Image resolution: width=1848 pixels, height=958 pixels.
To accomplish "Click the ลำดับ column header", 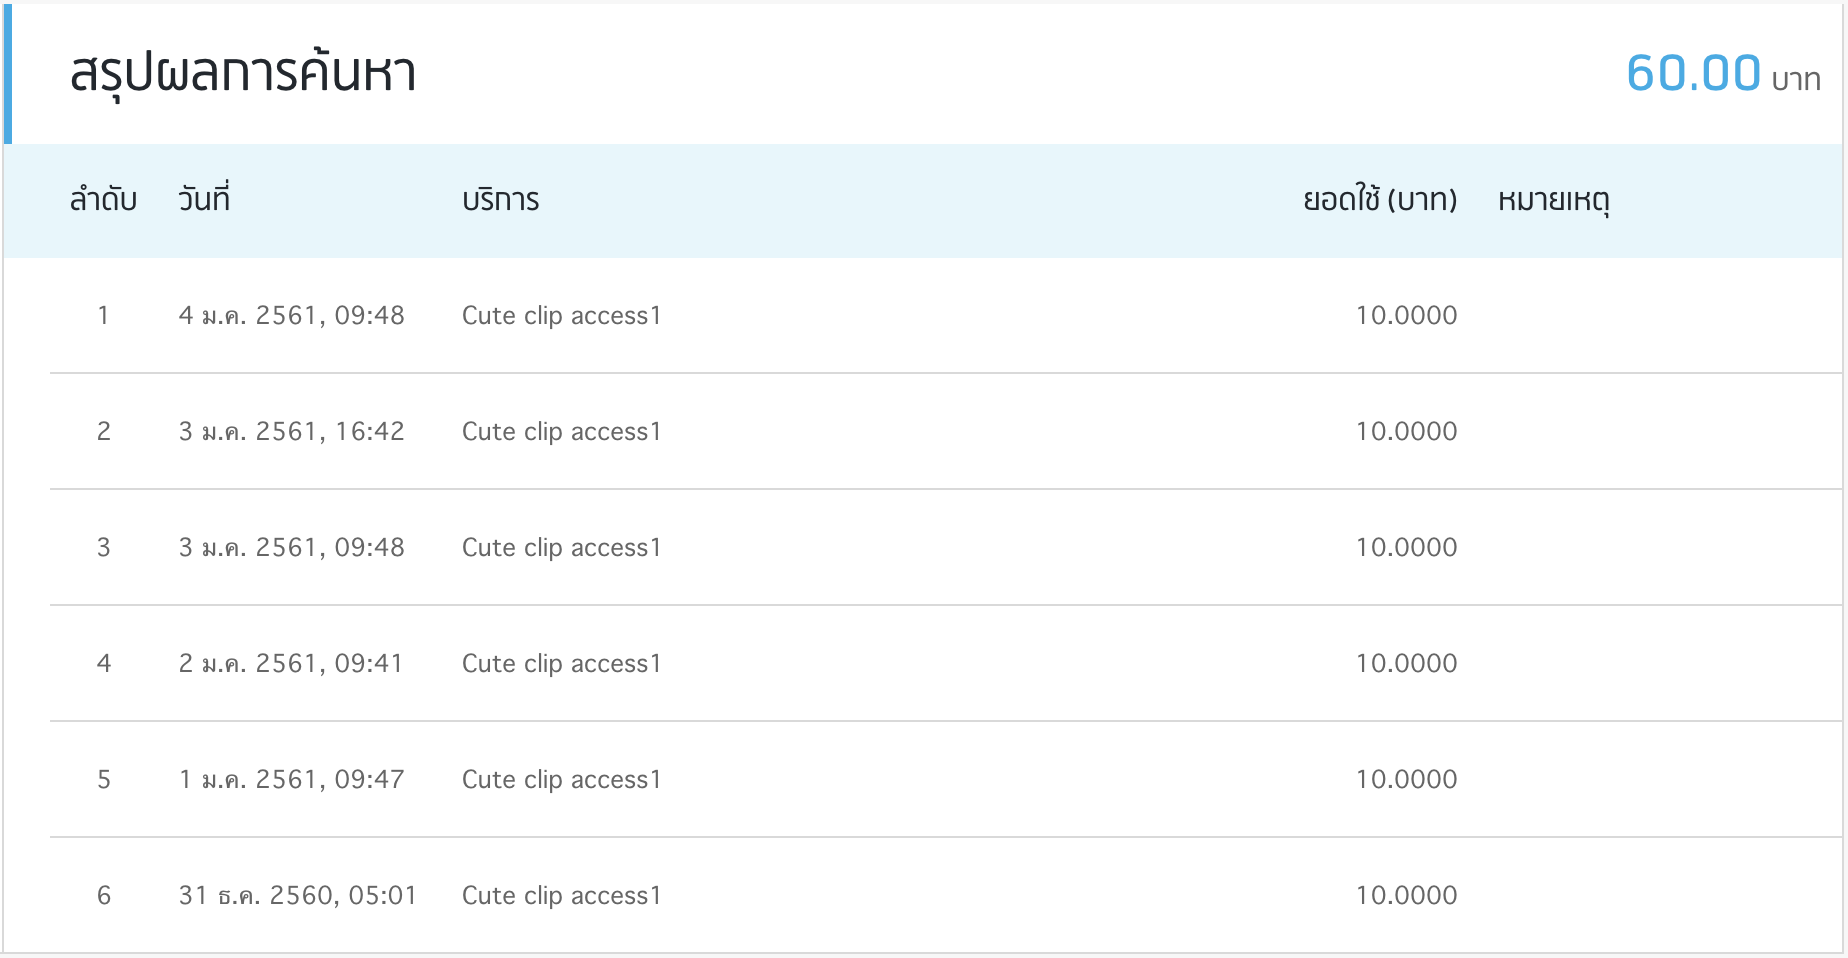I will 103,200.
